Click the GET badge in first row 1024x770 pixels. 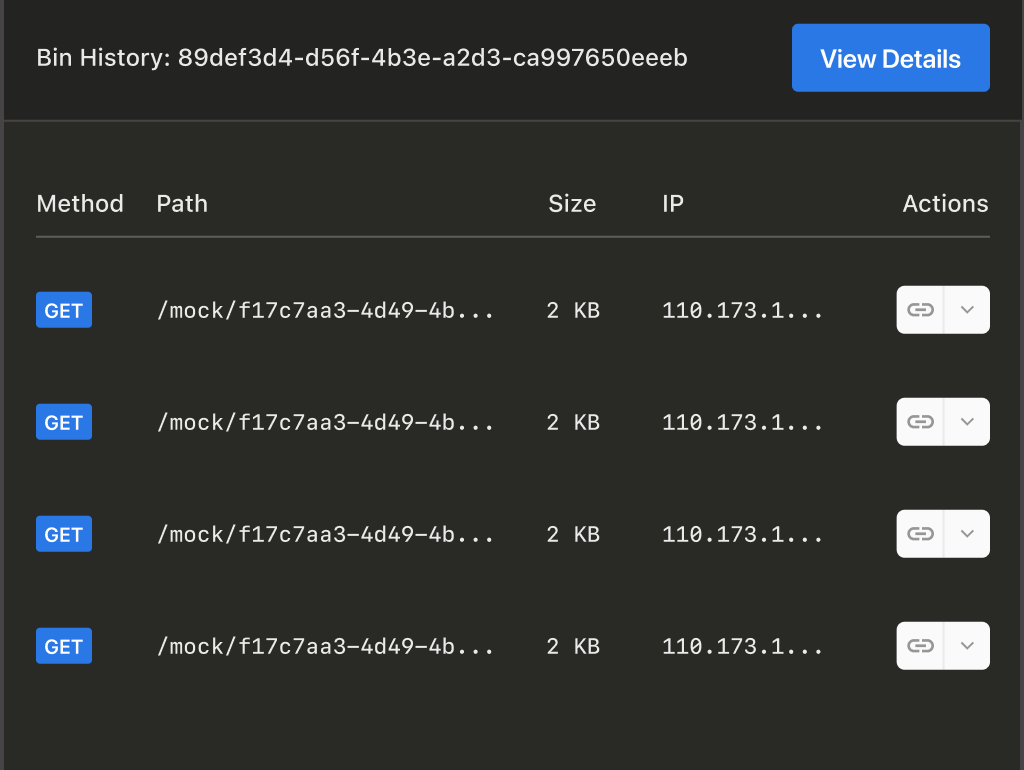(64, 310)
